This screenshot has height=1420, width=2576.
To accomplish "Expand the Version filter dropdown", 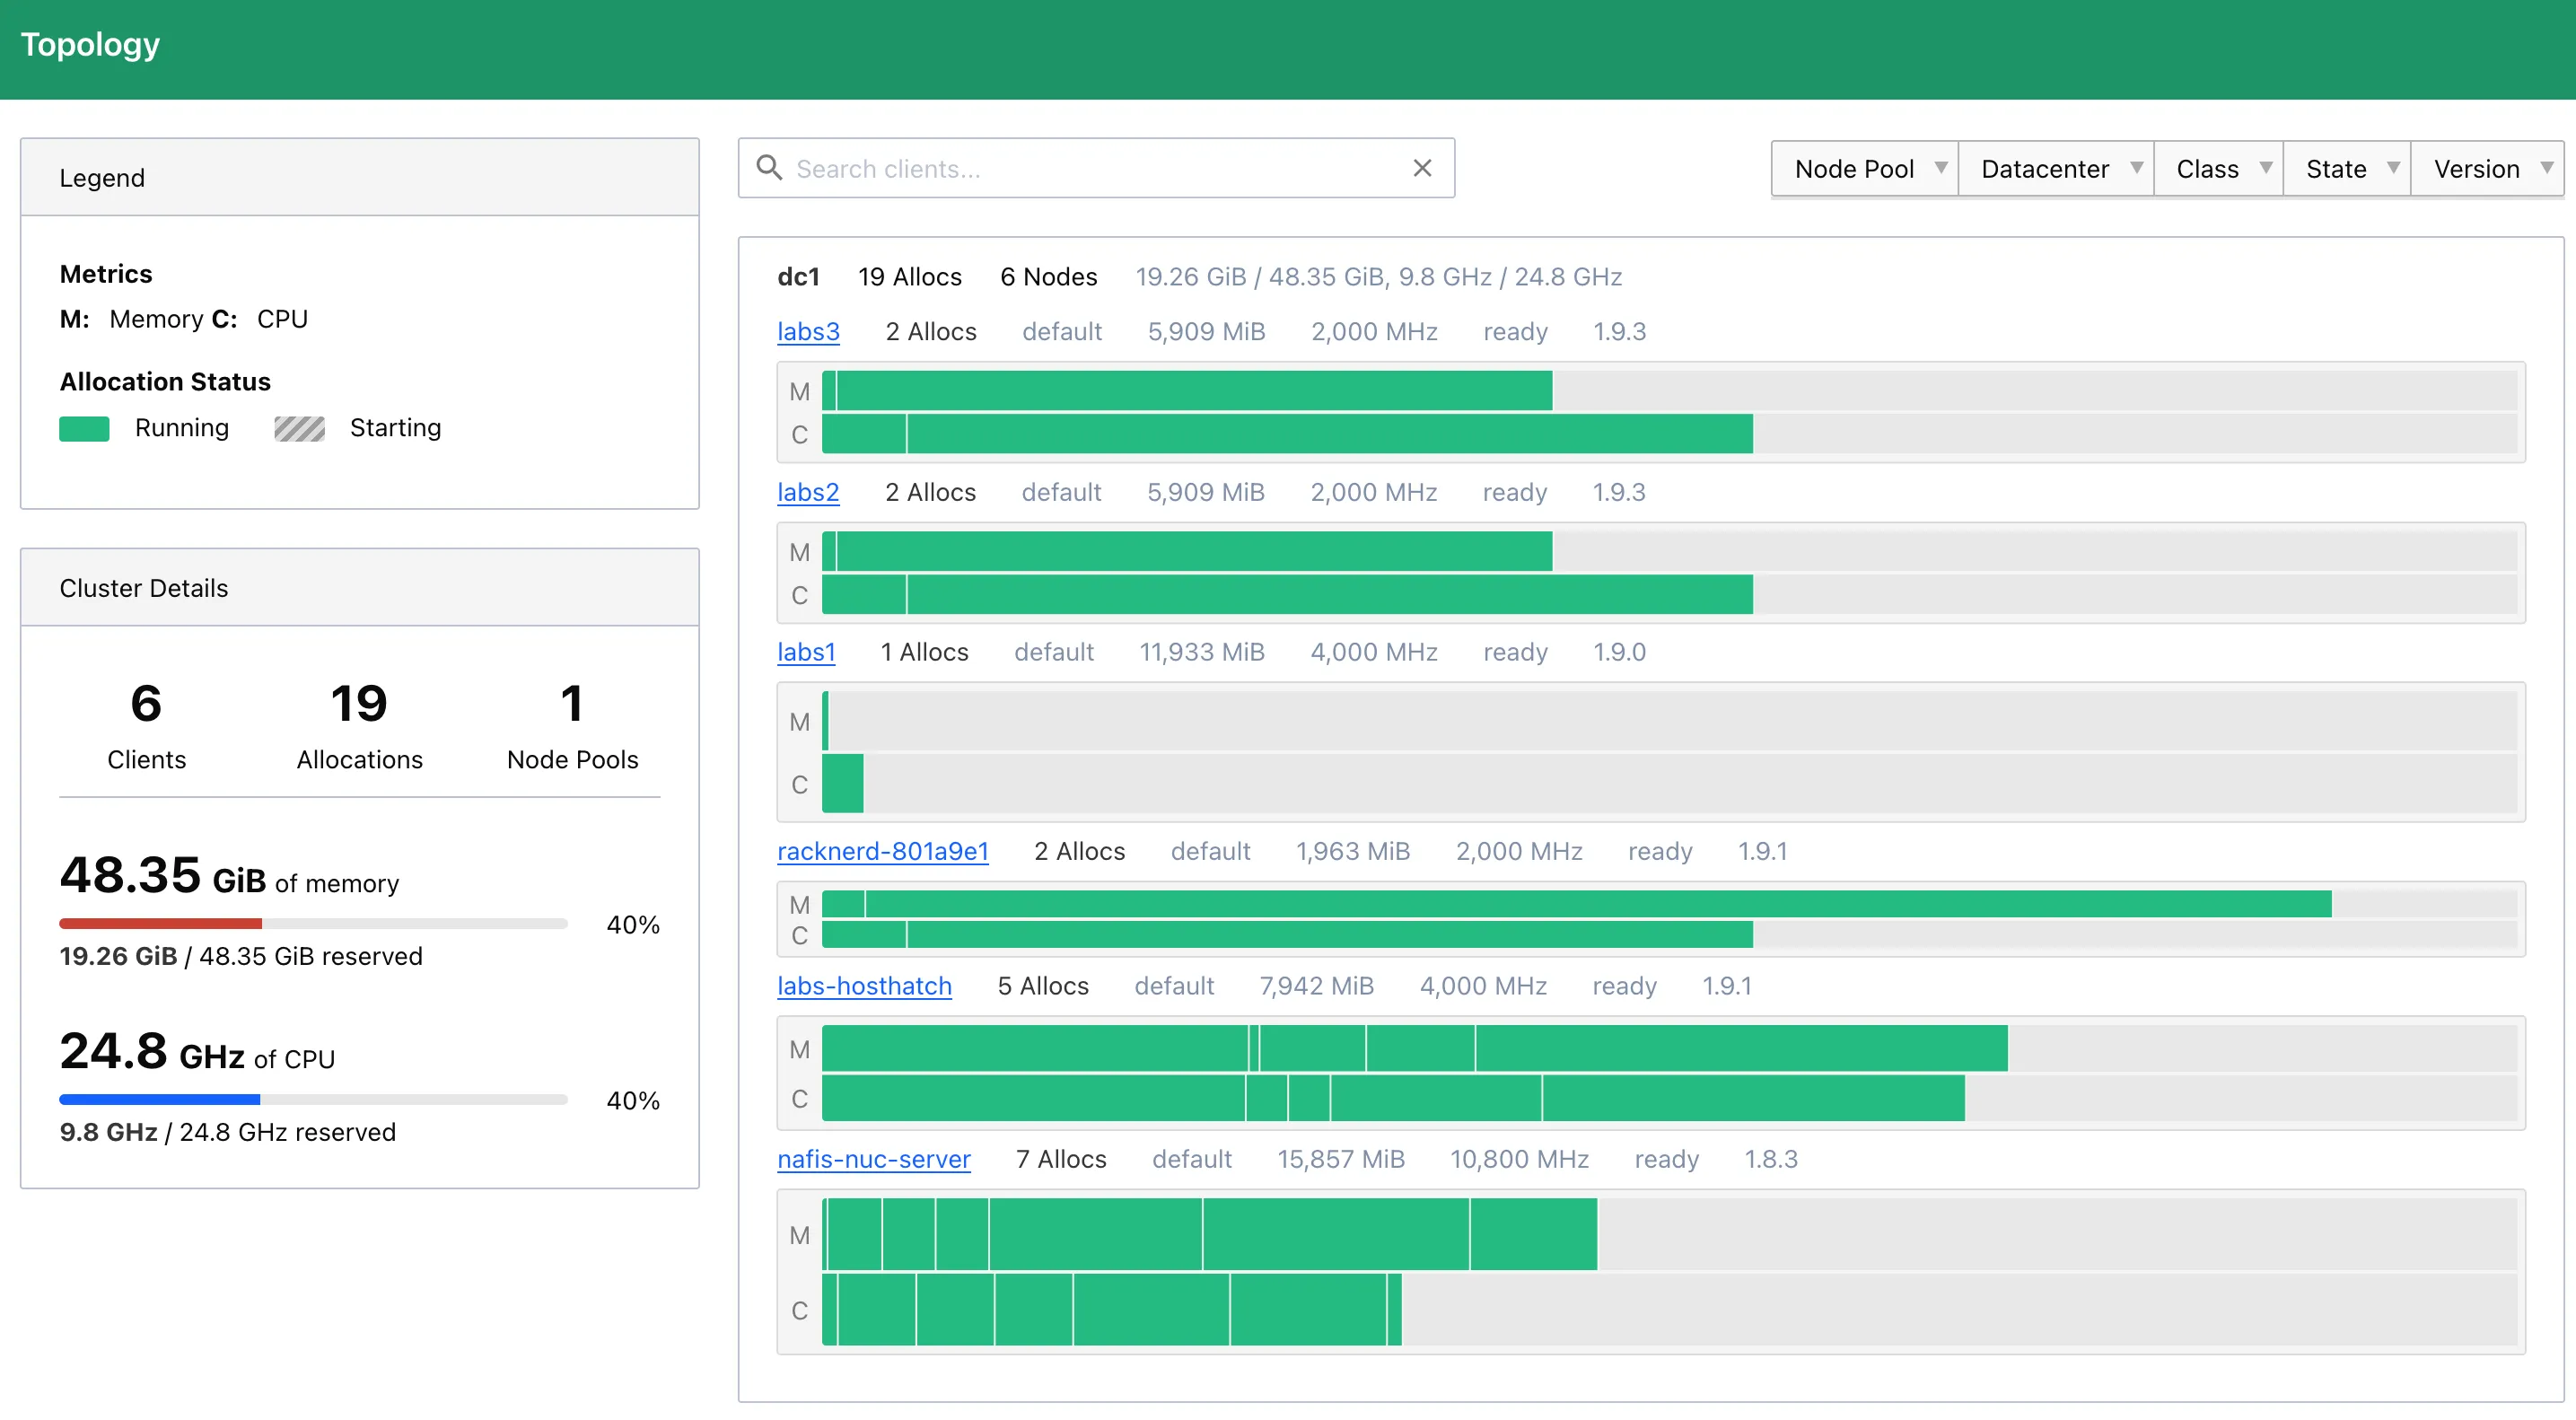I will click(x=2487, y=169).
